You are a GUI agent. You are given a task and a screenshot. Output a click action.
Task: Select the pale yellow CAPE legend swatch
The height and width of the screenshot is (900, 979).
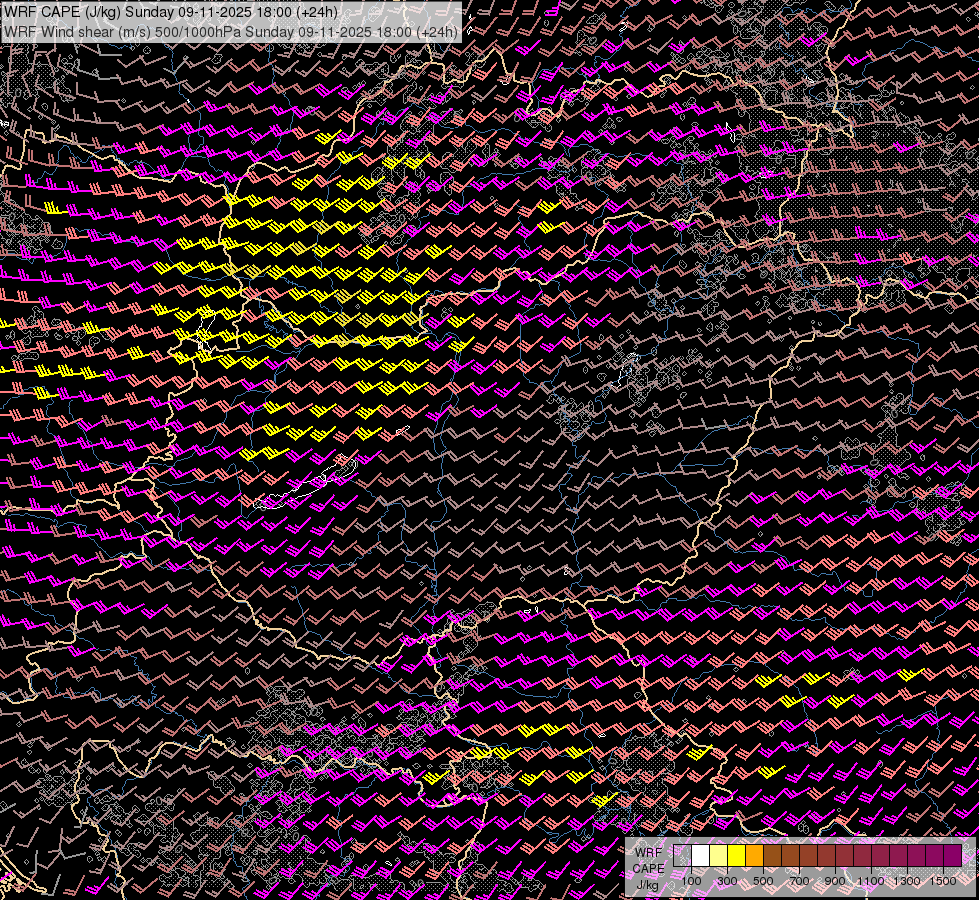click(x=719, y=856)
